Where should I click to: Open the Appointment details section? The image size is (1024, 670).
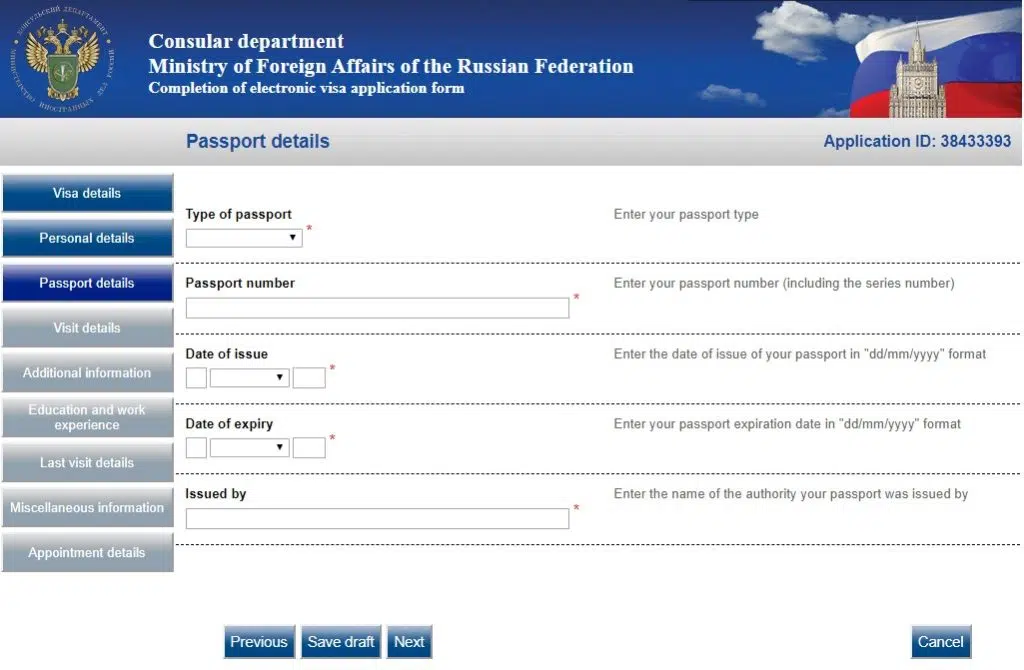(88, 552)
